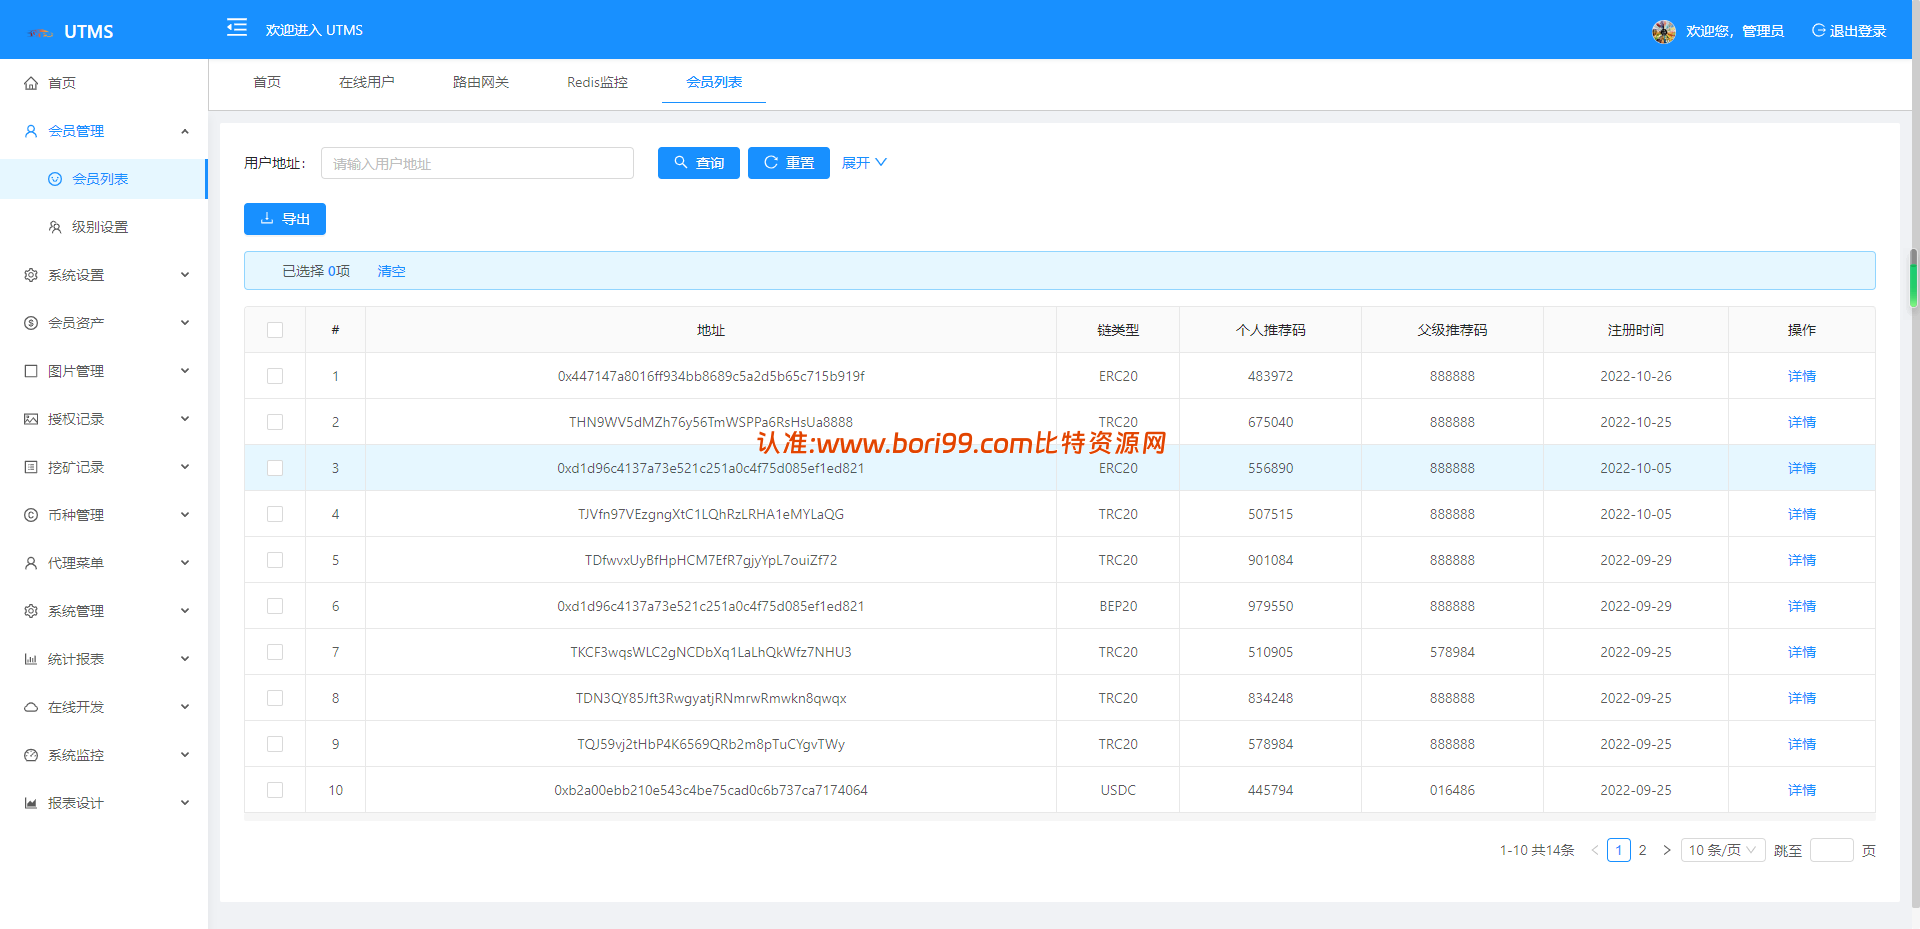Click referral code 483972
Viewport: 1920px width, 929px height.
click(1270, 376)
